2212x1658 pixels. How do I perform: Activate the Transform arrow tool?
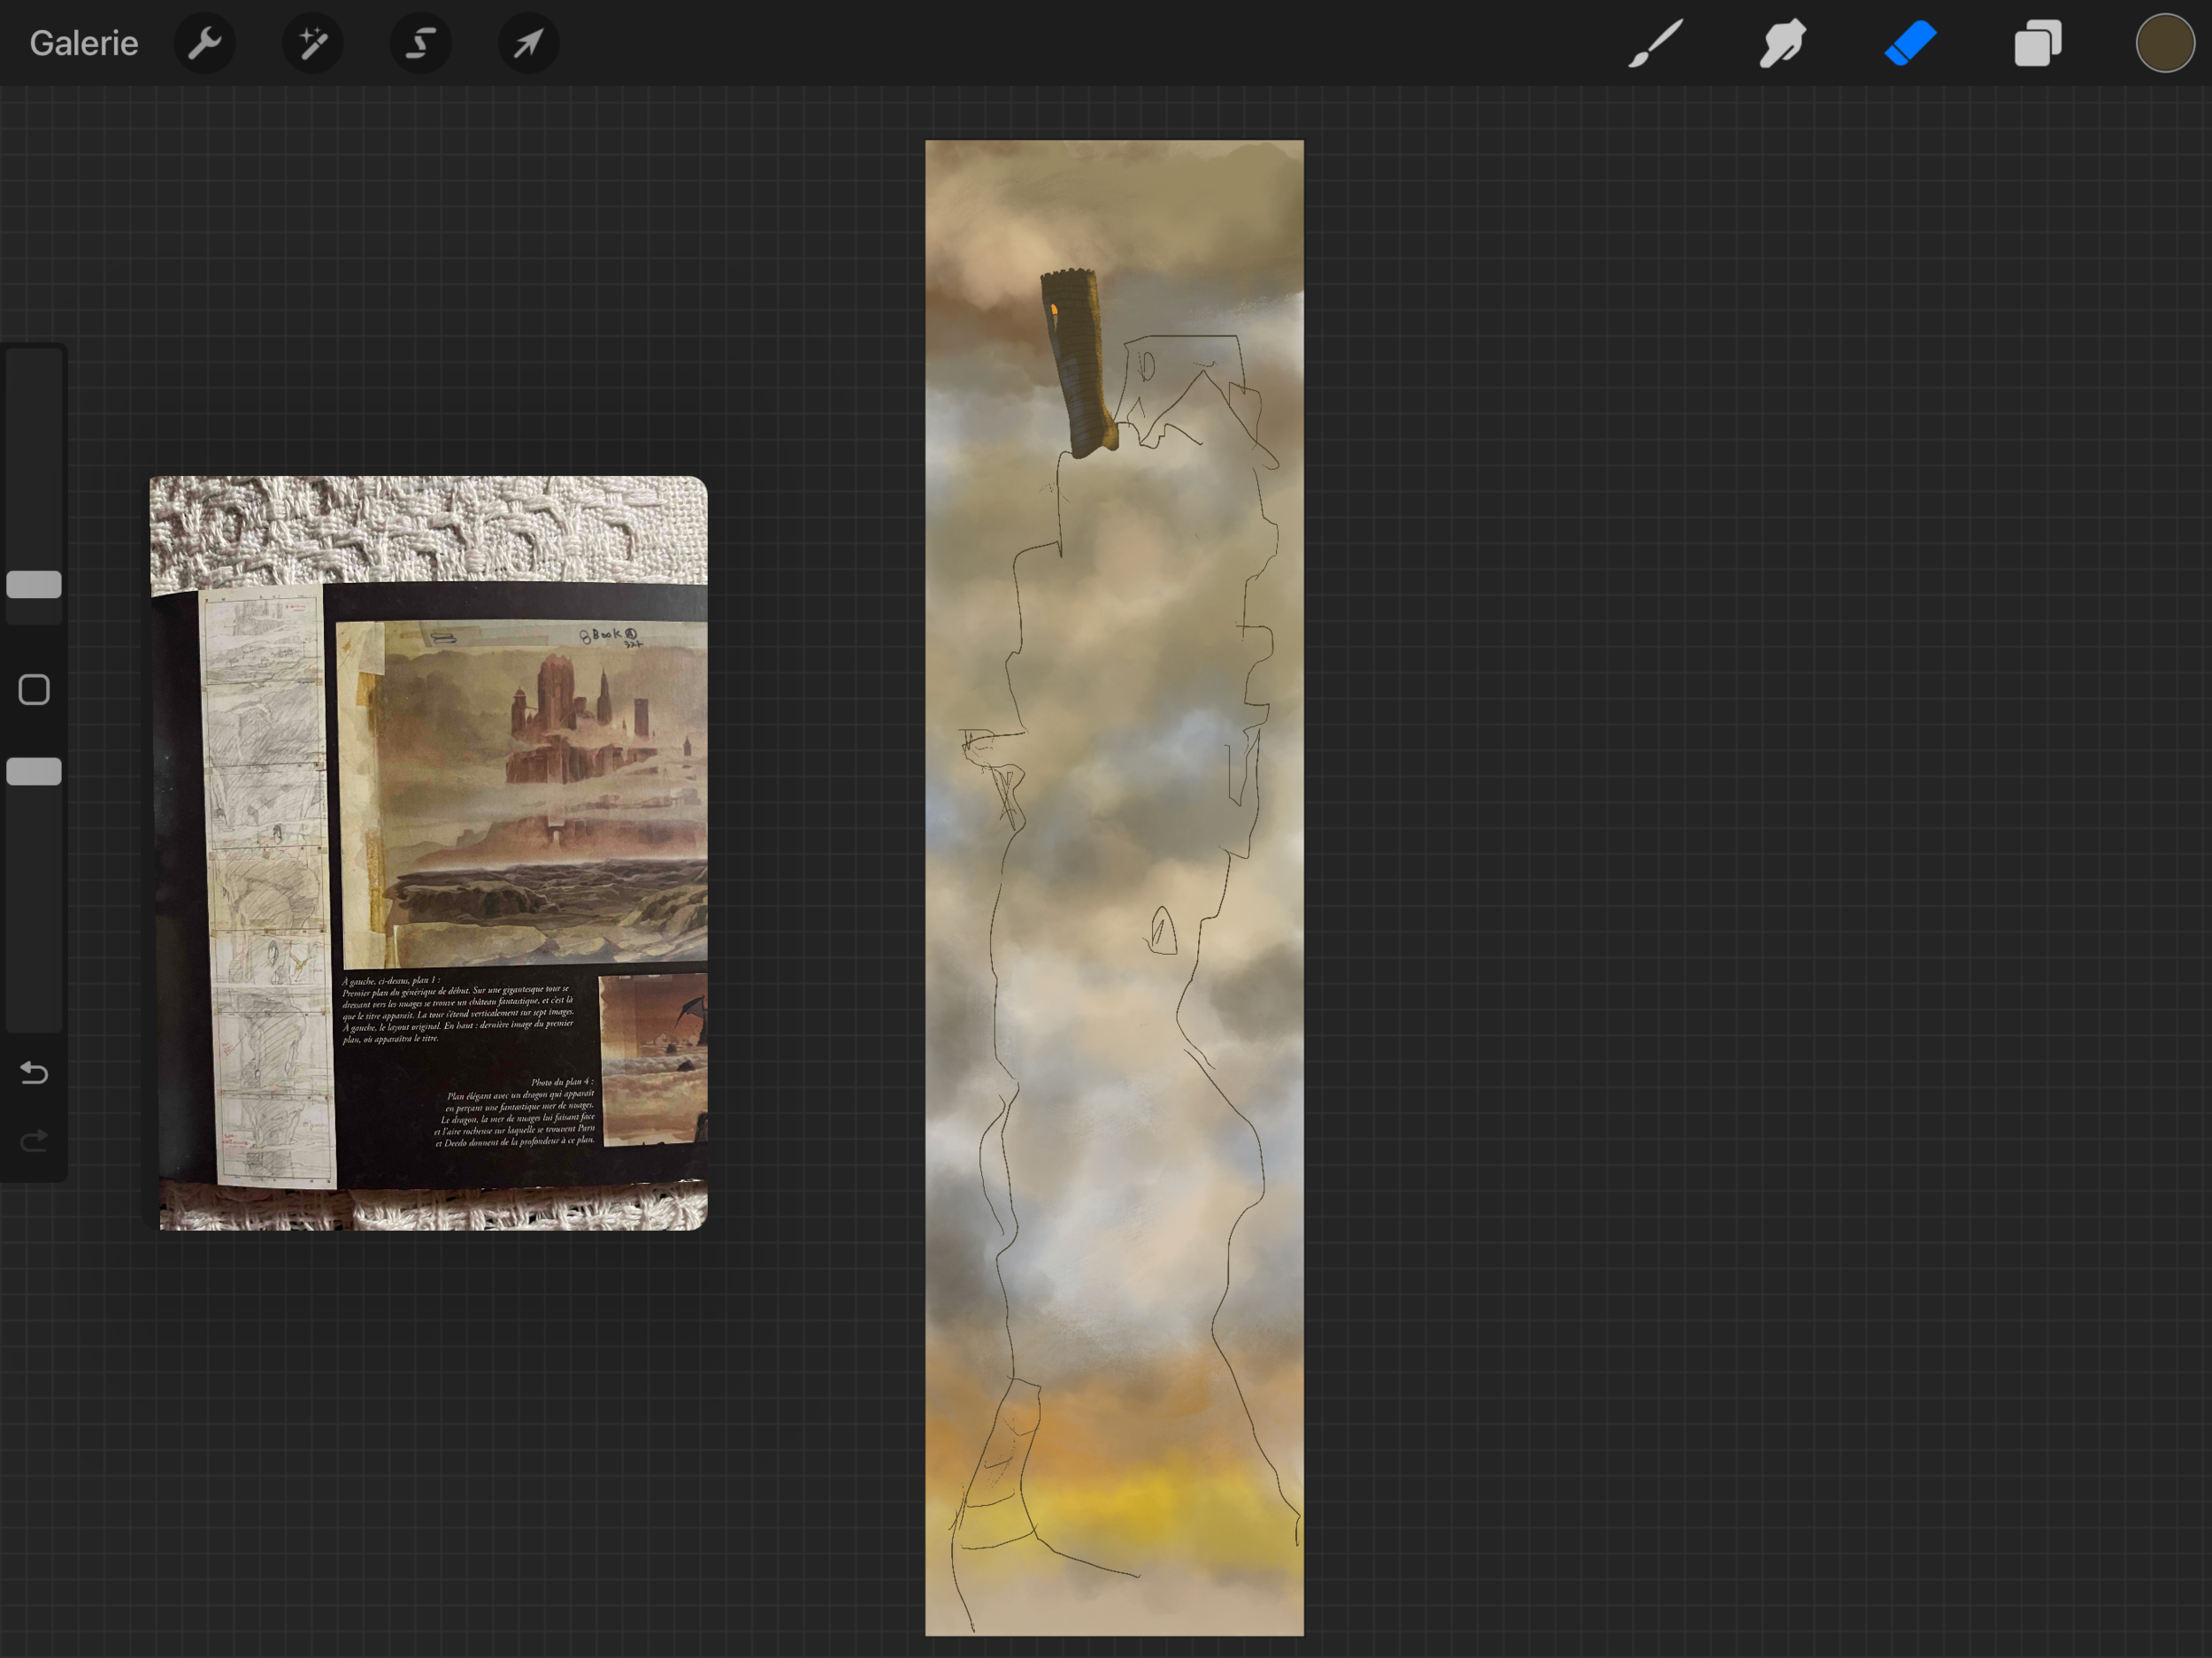(528, 43)
